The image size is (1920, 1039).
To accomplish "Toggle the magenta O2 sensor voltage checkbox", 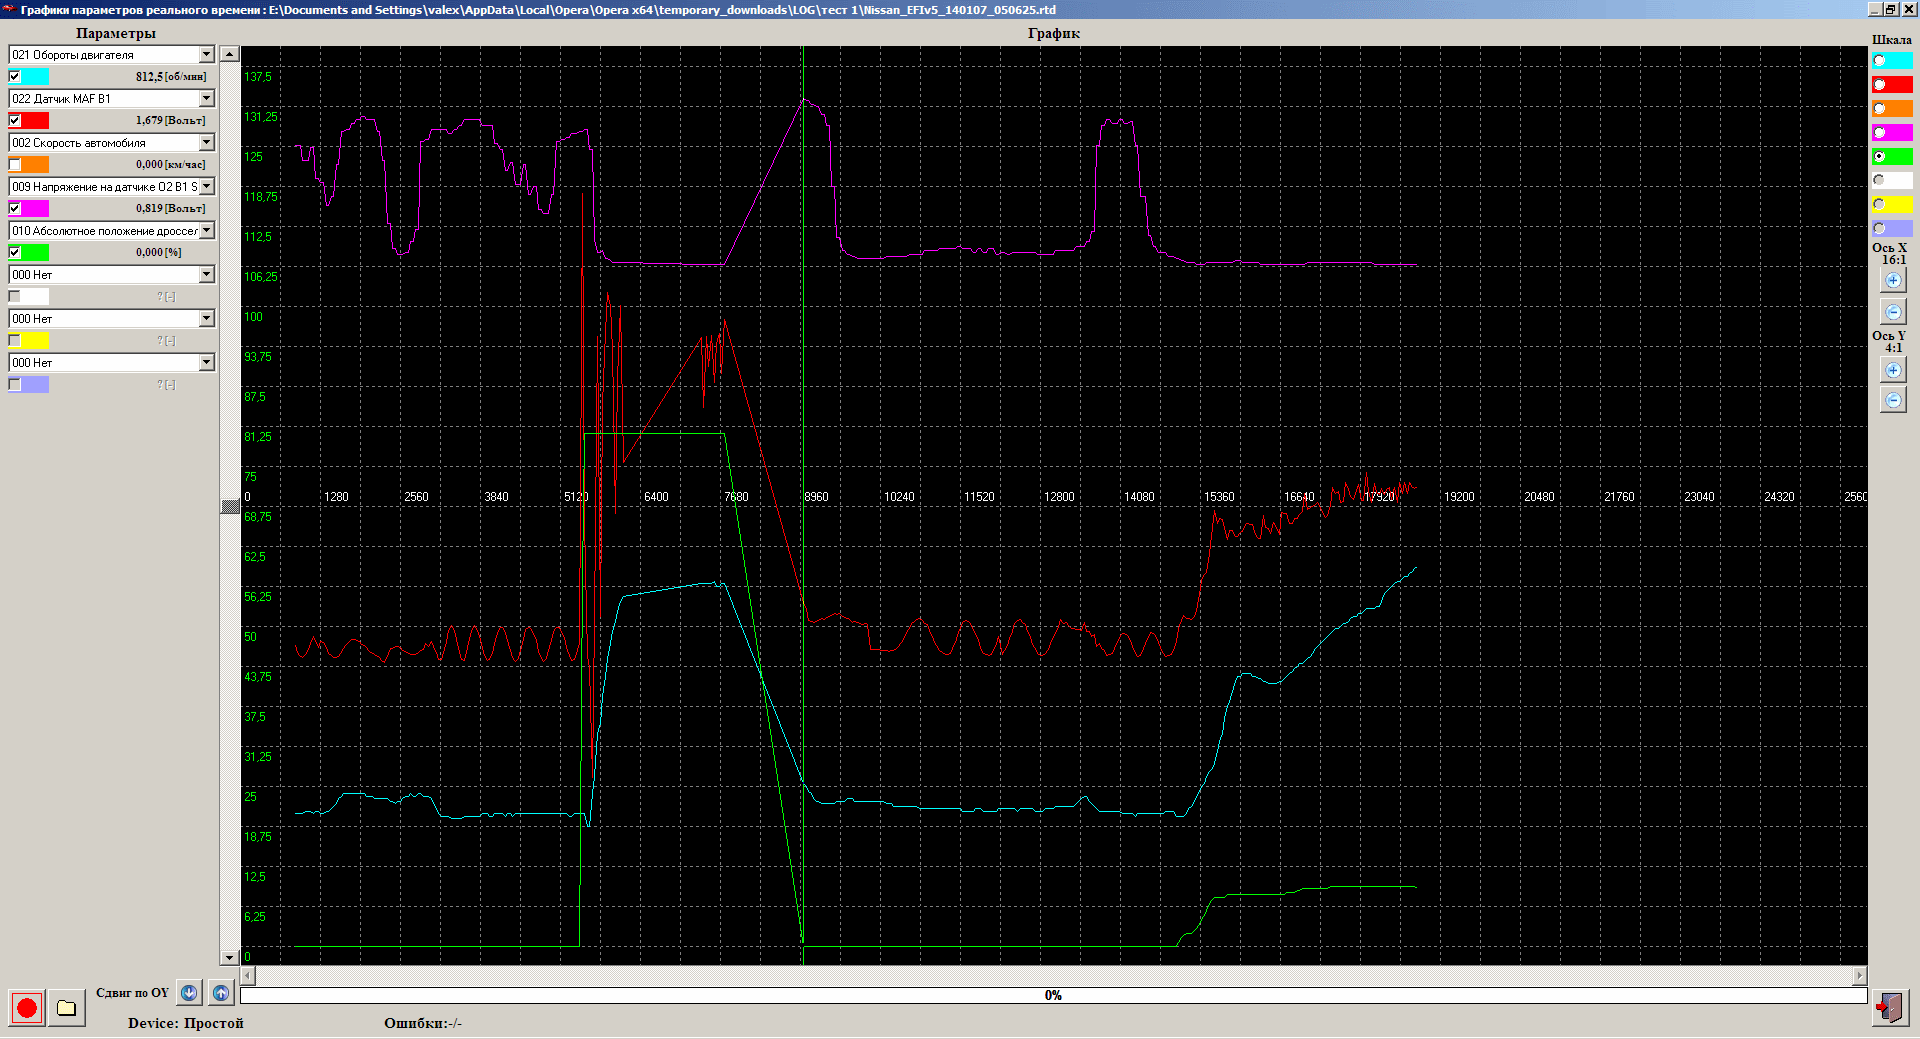I will (15, 208).
